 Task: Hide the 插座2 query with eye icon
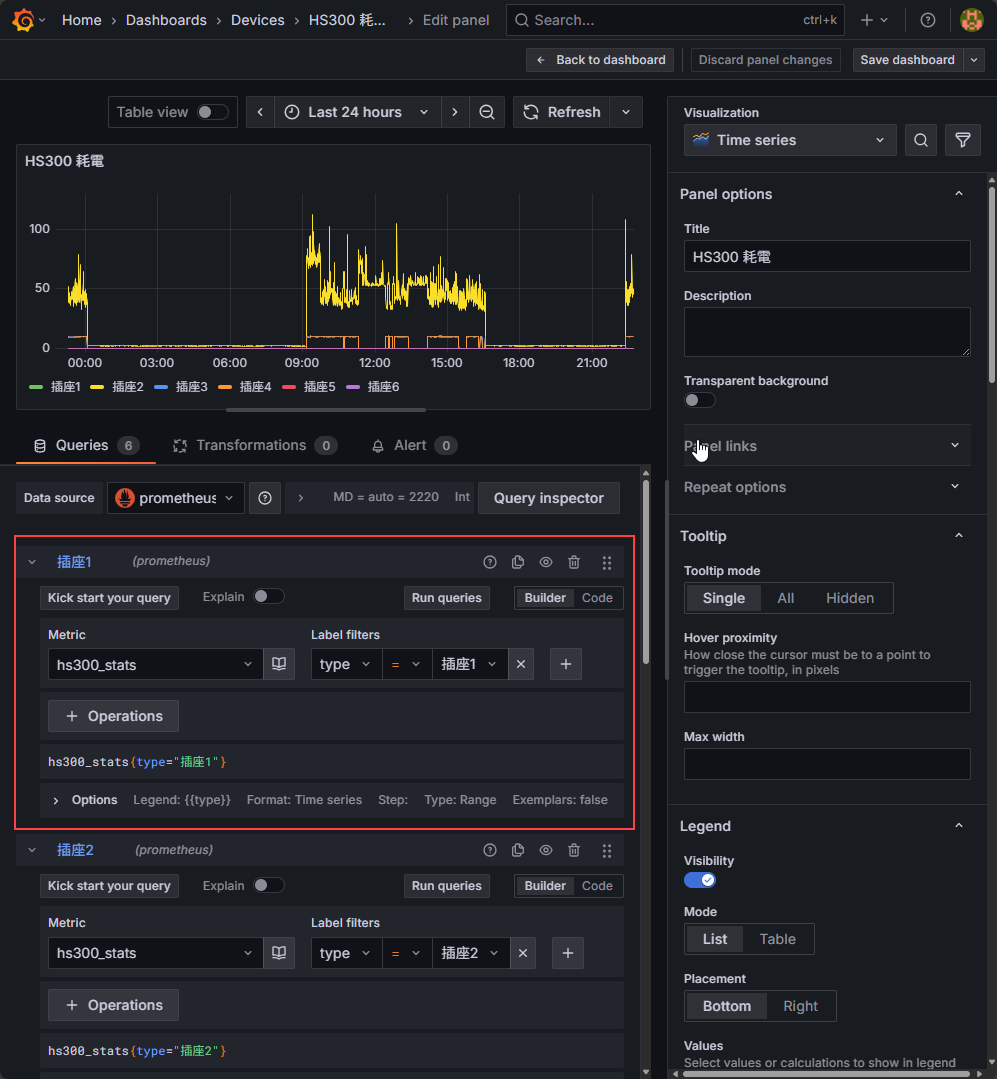546,851
